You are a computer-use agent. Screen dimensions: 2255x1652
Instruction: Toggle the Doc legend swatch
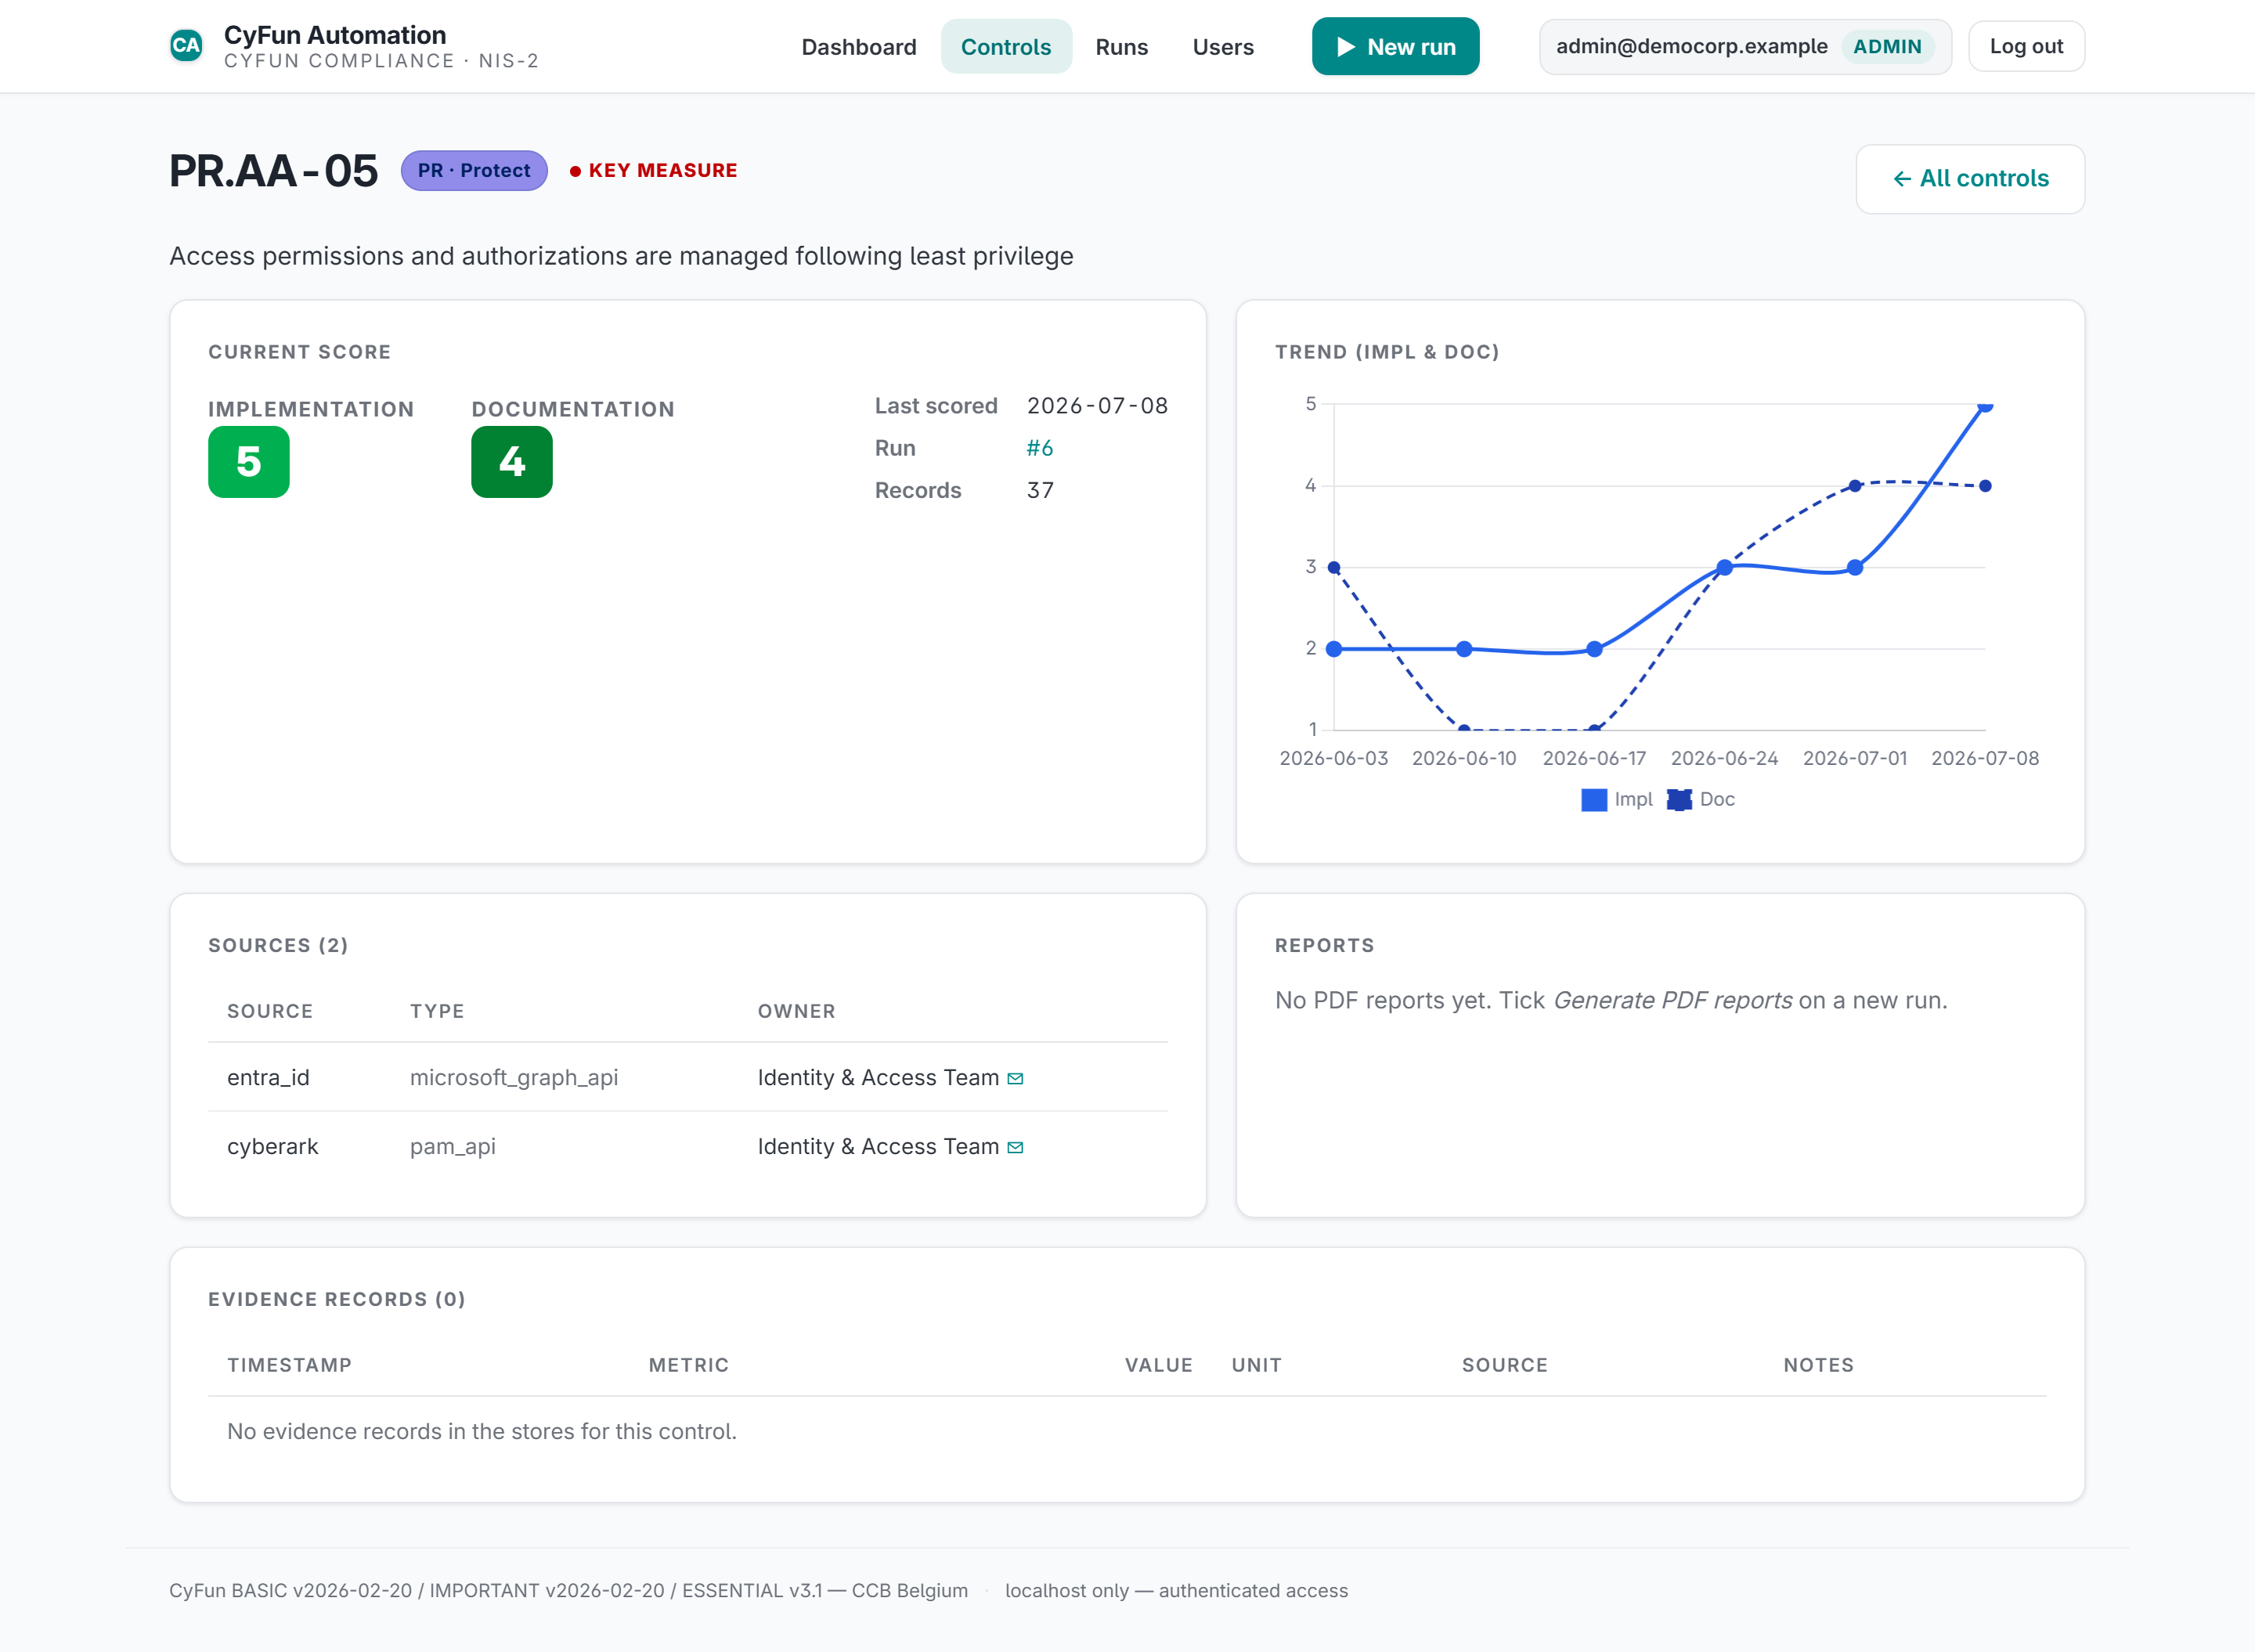1680,800
